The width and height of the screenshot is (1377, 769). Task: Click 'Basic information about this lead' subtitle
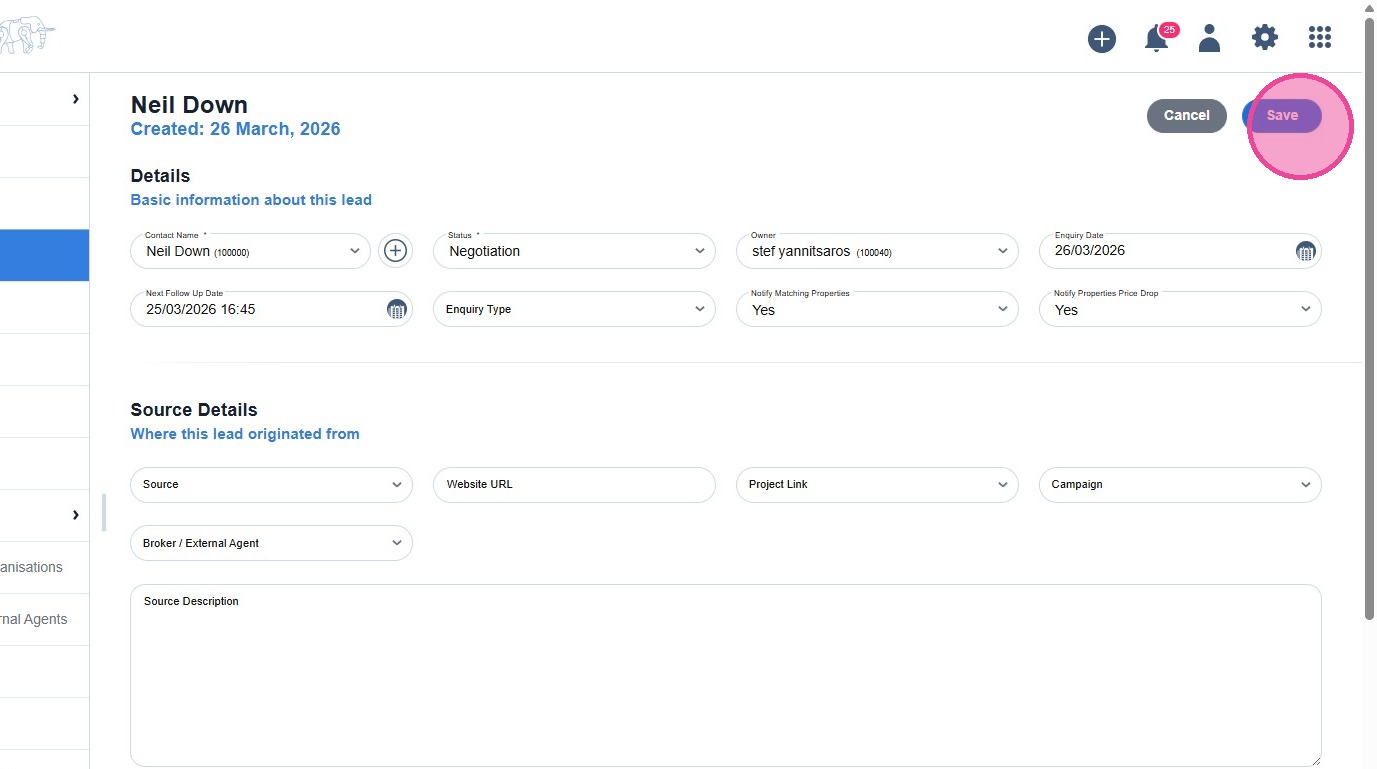point(251,200)
